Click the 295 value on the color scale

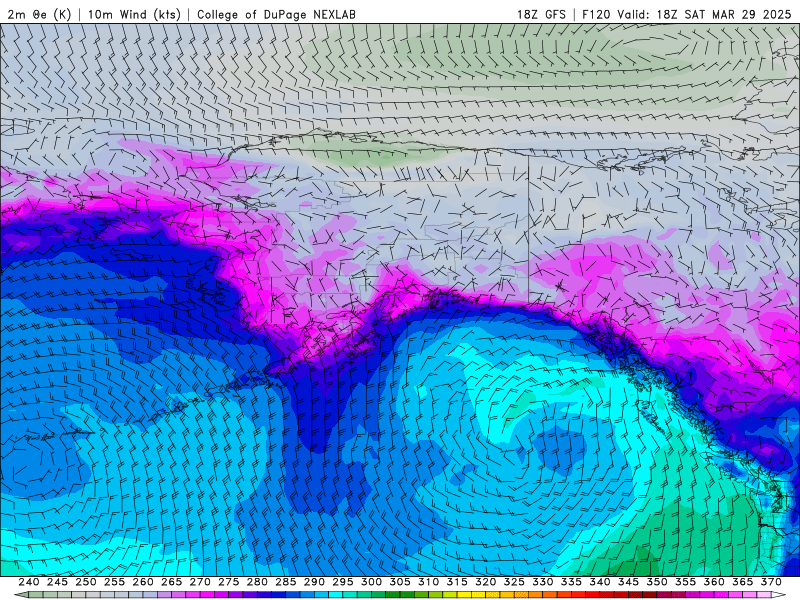point(343,582)
